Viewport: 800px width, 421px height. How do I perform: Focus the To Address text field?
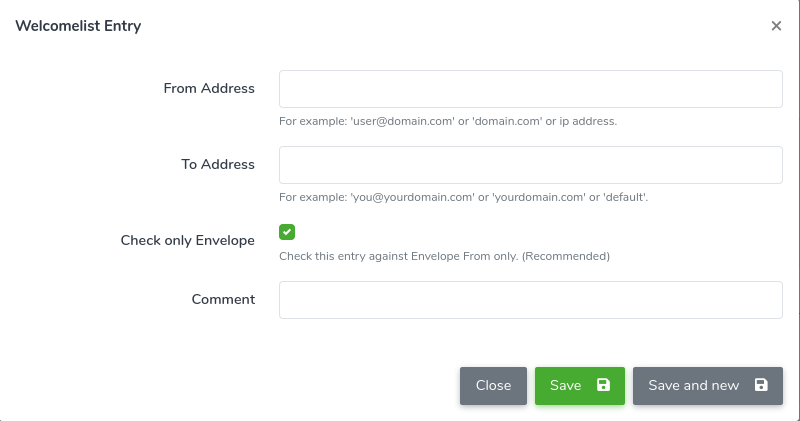point(531,165)
